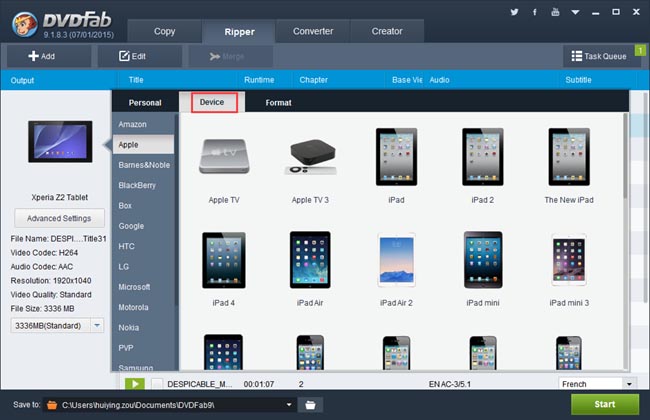The width and height of the screenshot is (650, 420).
Task: Click the Merge toolbar button
Action: pos(231,56)
